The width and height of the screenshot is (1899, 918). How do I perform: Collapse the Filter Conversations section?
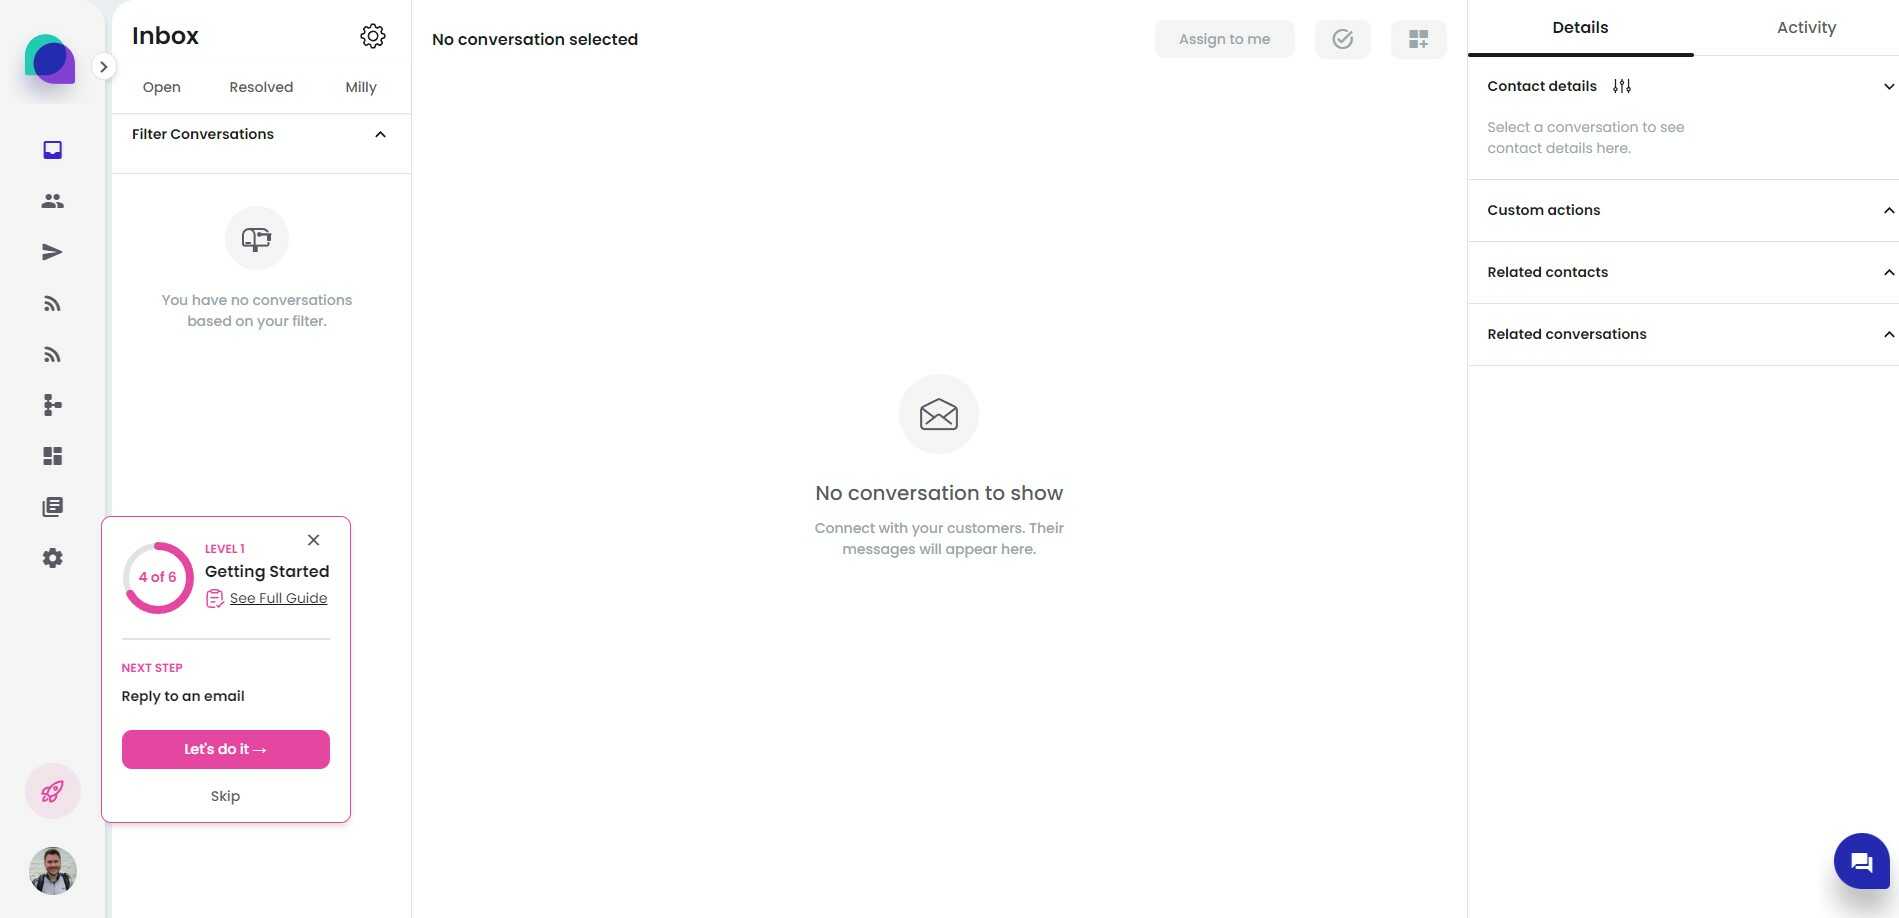tap(380, 134)
